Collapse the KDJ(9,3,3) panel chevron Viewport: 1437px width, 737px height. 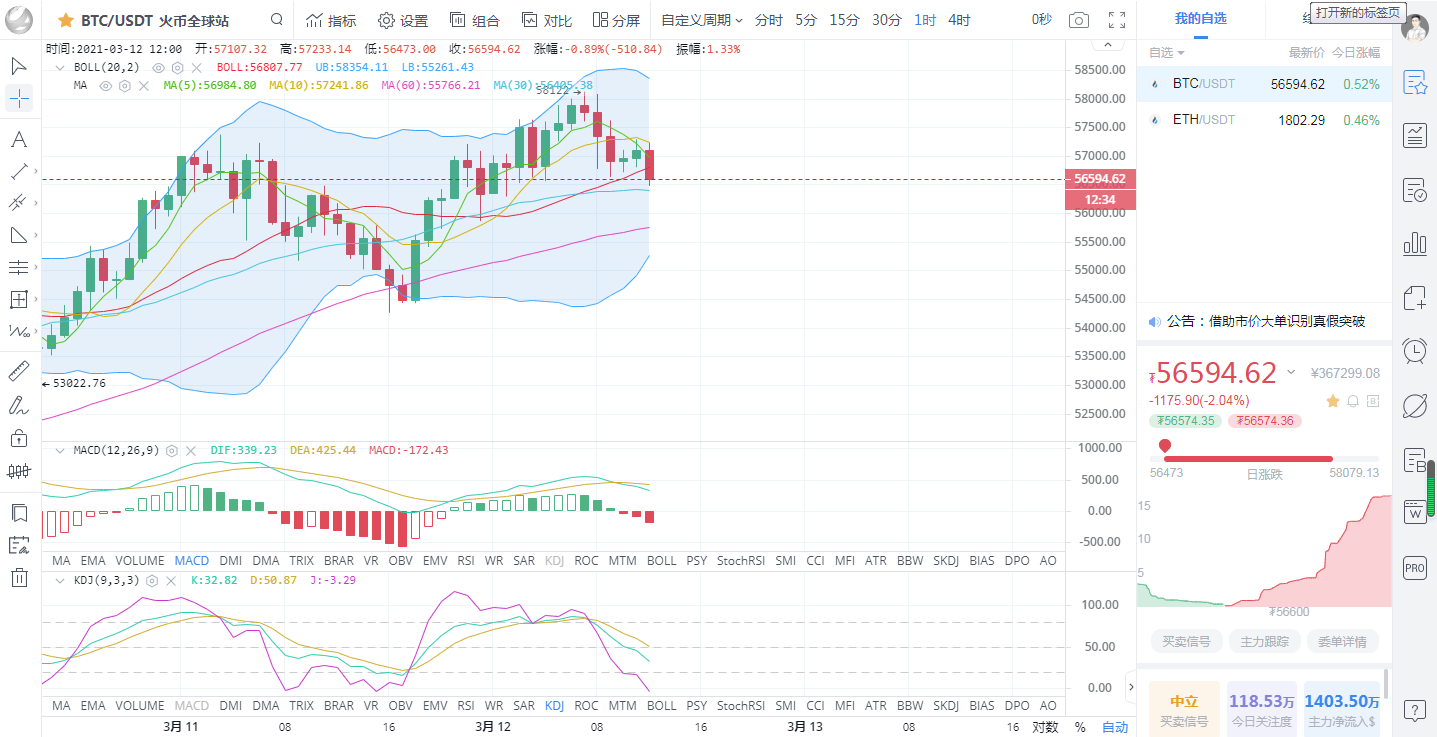point(58,580)
